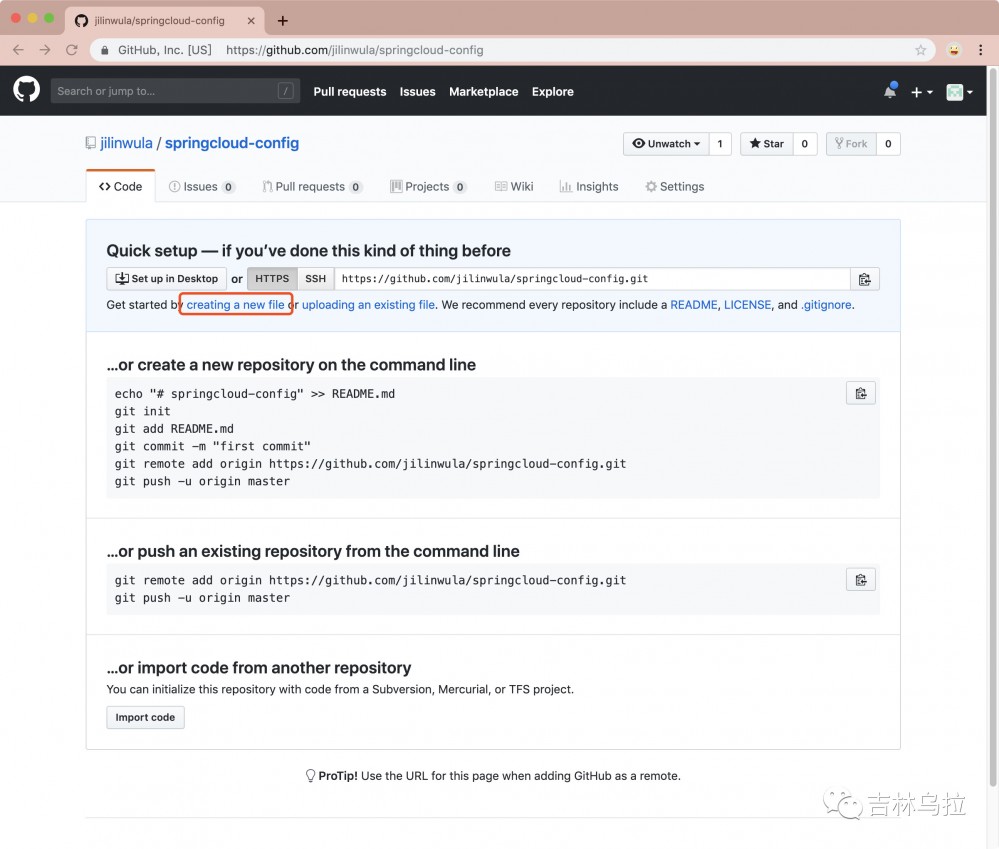The height and width of the screenshot is (849, 999).
Task: Click creating a new file link
Action: (235, 304)
